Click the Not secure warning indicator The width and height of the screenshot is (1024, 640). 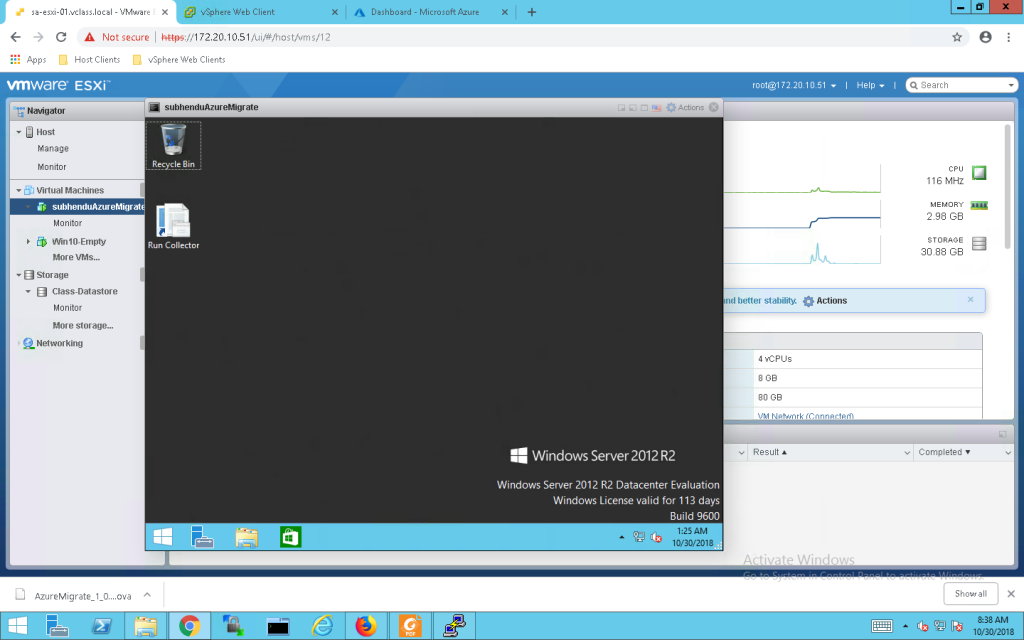[x=116, y=37]
